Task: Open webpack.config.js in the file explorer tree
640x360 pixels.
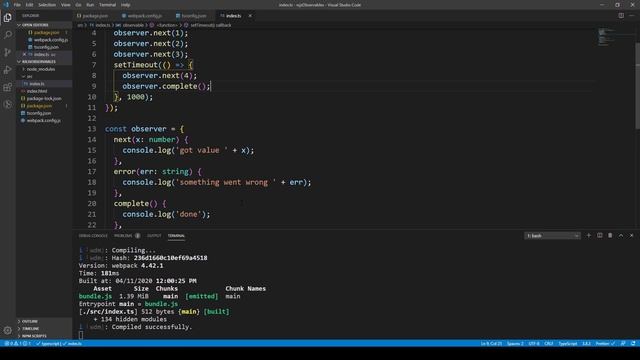Action: click(44, 120)
